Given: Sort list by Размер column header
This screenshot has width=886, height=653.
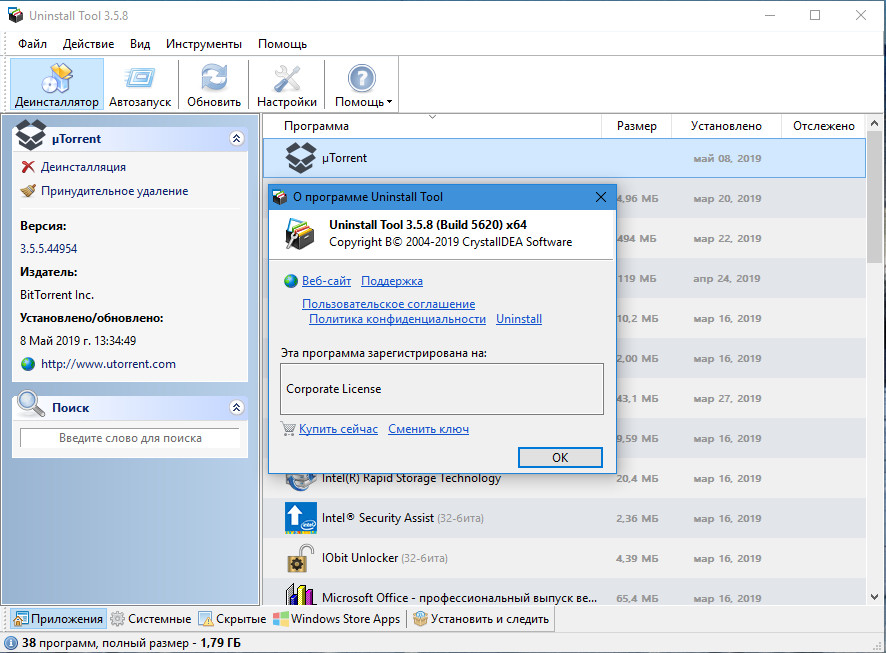Looking at the screenshot, I should [636, 126].
